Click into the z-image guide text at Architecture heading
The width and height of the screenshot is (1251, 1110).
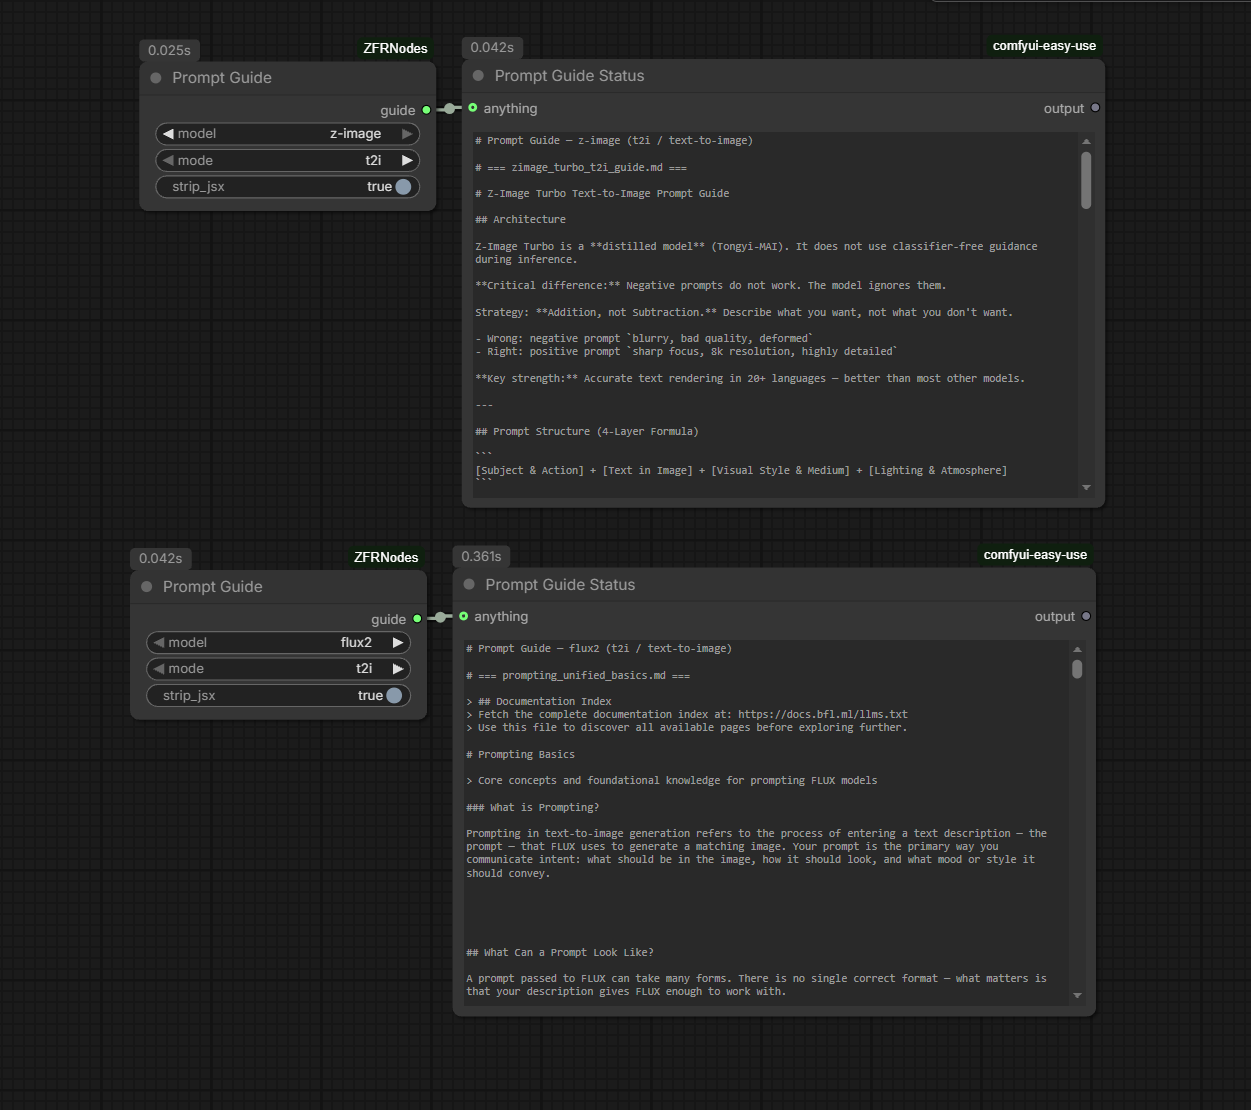[x=520, y=220]
